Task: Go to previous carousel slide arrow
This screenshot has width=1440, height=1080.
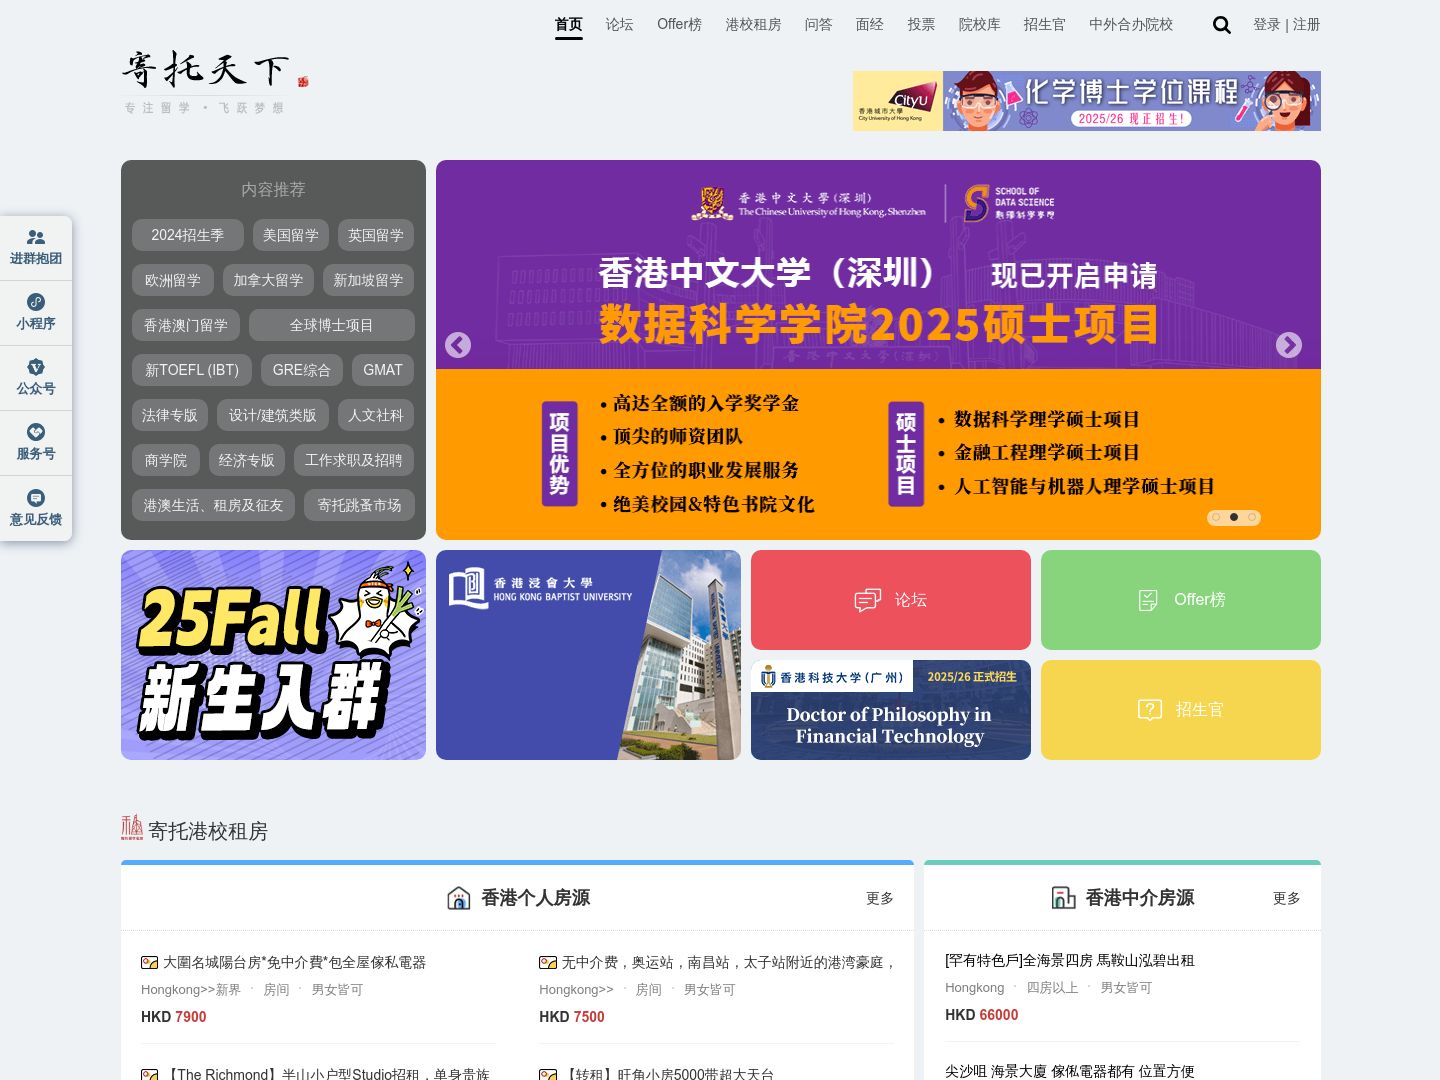Action: 458,345
